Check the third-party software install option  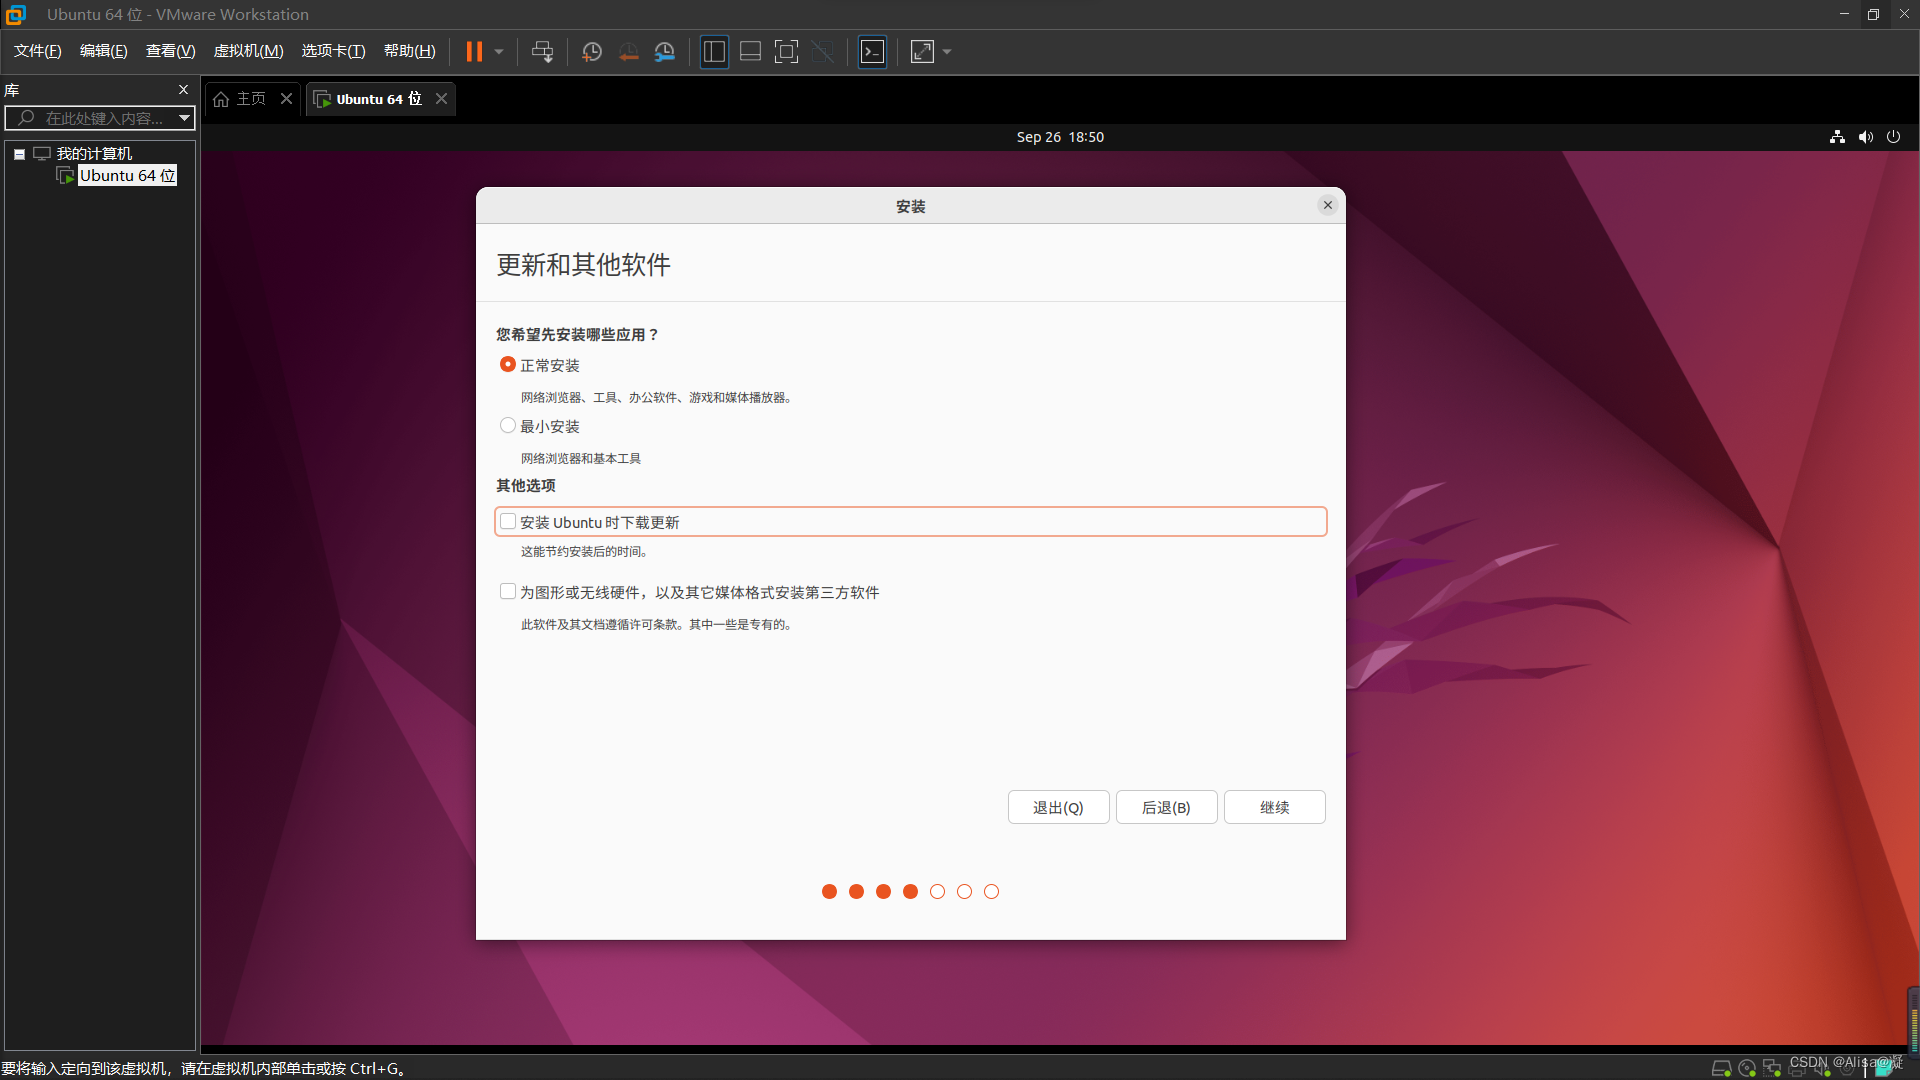[508, 591]
